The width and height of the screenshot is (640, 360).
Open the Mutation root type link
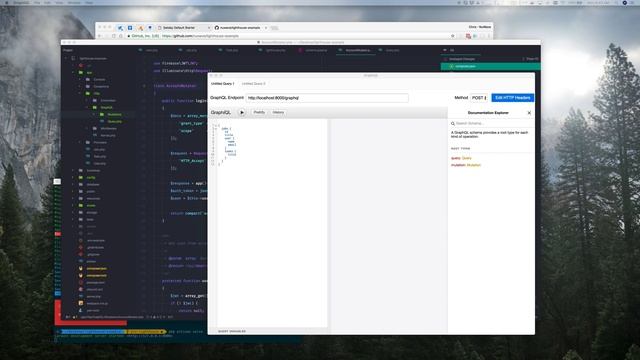point(474,165)
